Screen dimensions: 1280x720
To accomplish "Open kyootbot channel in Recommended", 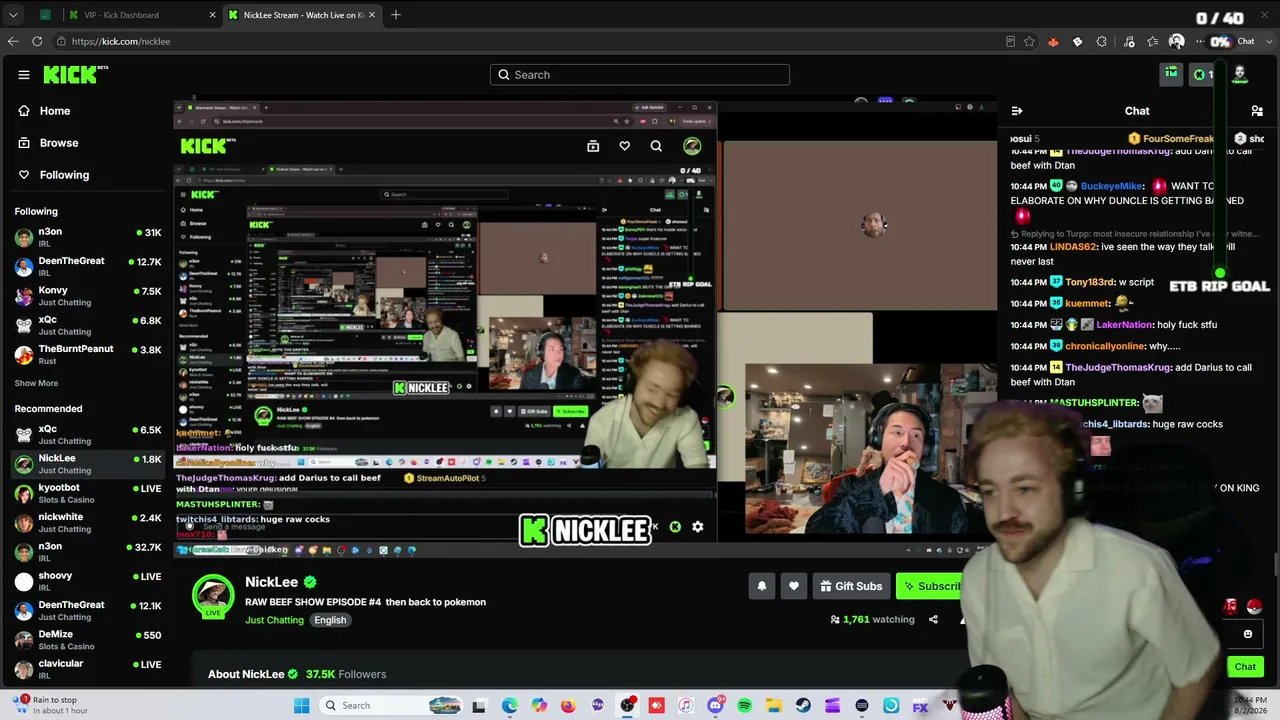I will [x=88, y=493].
